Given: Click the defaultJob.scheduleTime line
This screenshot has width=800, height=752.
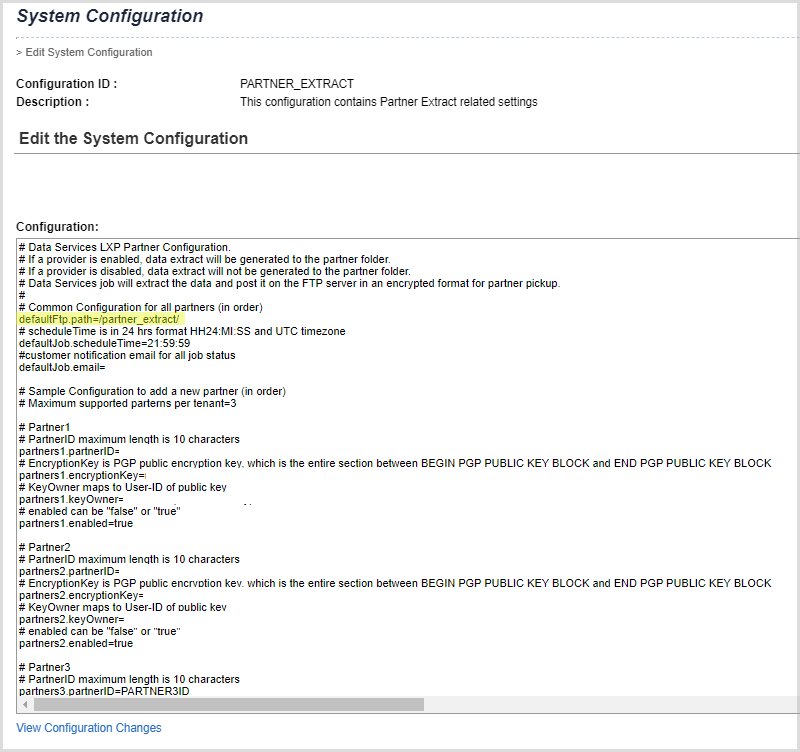Looking at the screenshot, I should (x=100, y=343).
